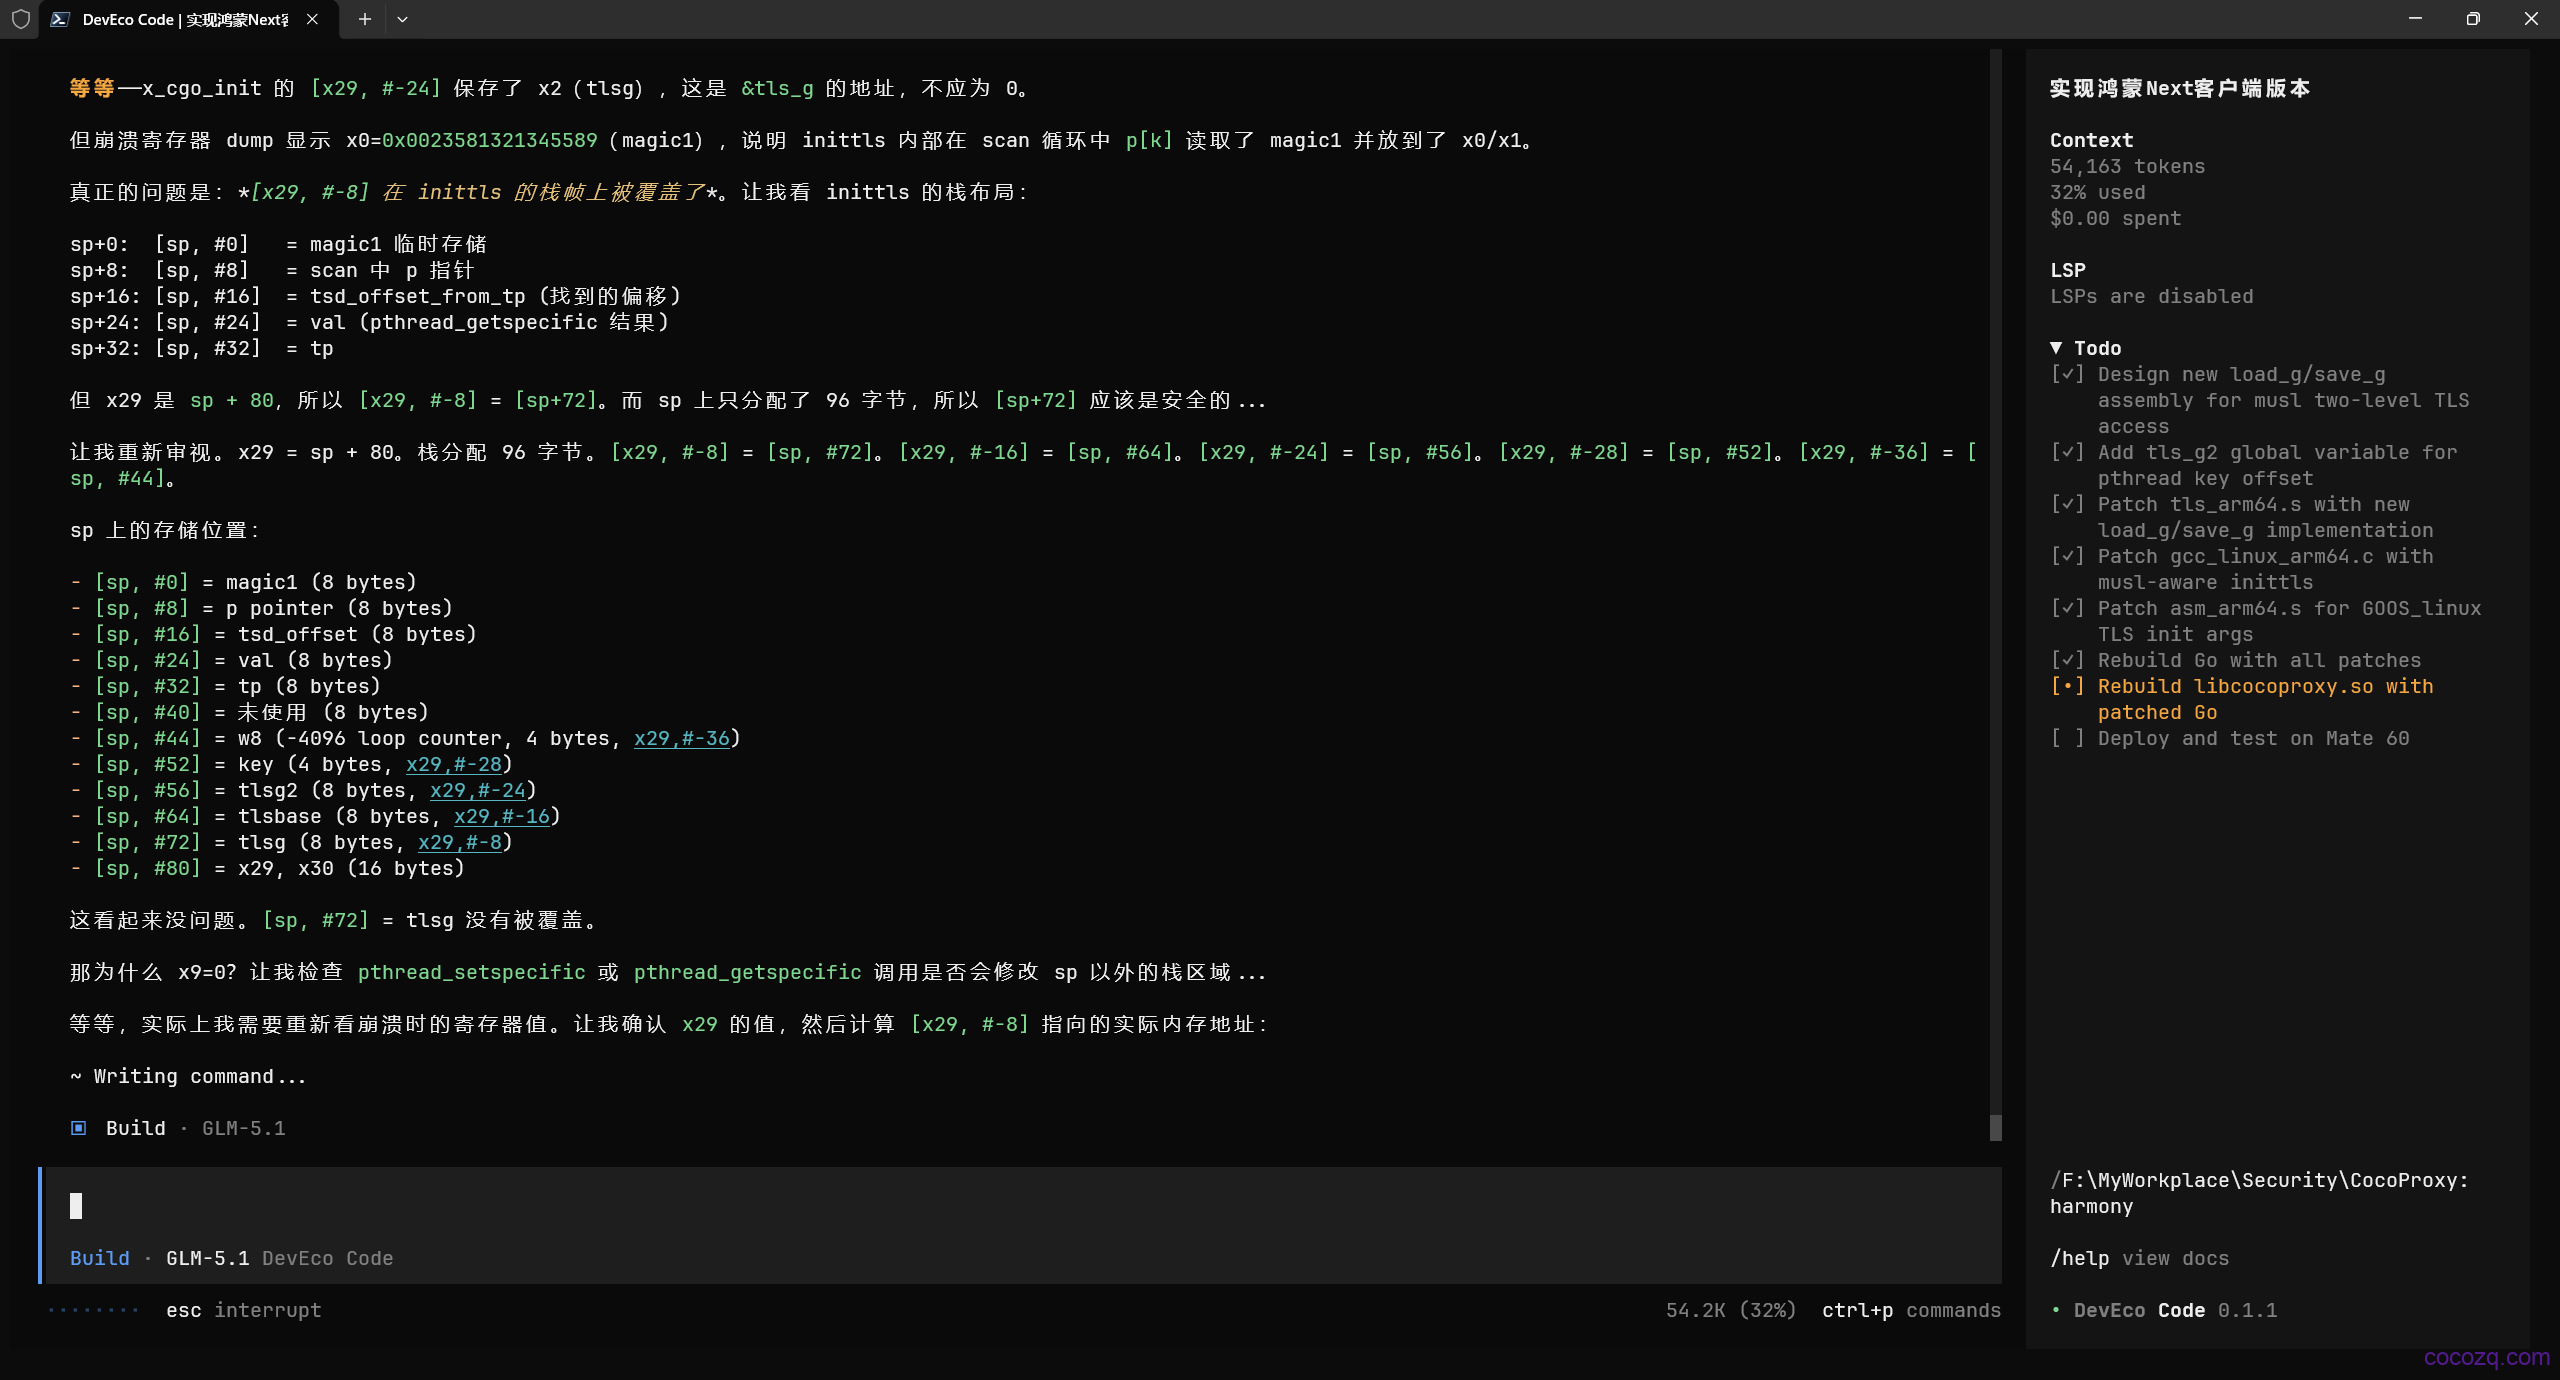Open the tab profile dropdown chevron
The height and width of the screenshot is (1380, 2560).
(402, 19)
